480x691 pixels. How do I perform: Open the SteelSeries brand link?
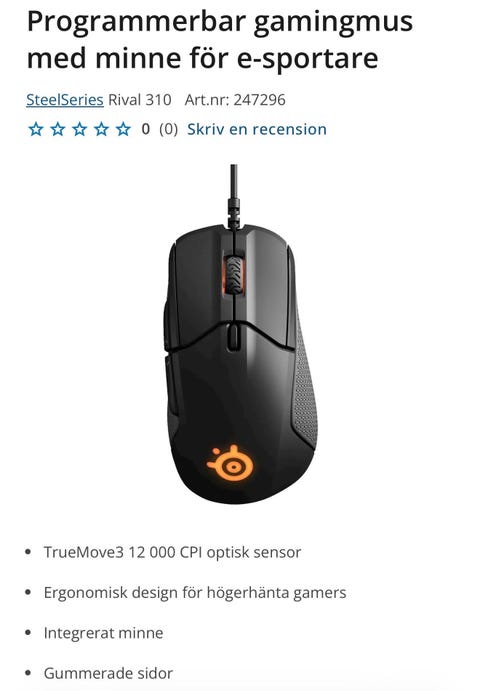(x=65, y=100)
